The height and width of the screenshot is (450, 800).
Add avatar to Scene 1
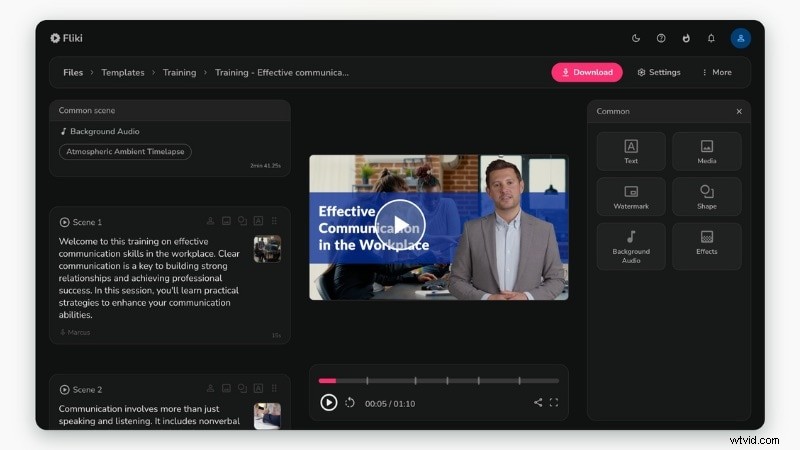pos(210,221)
